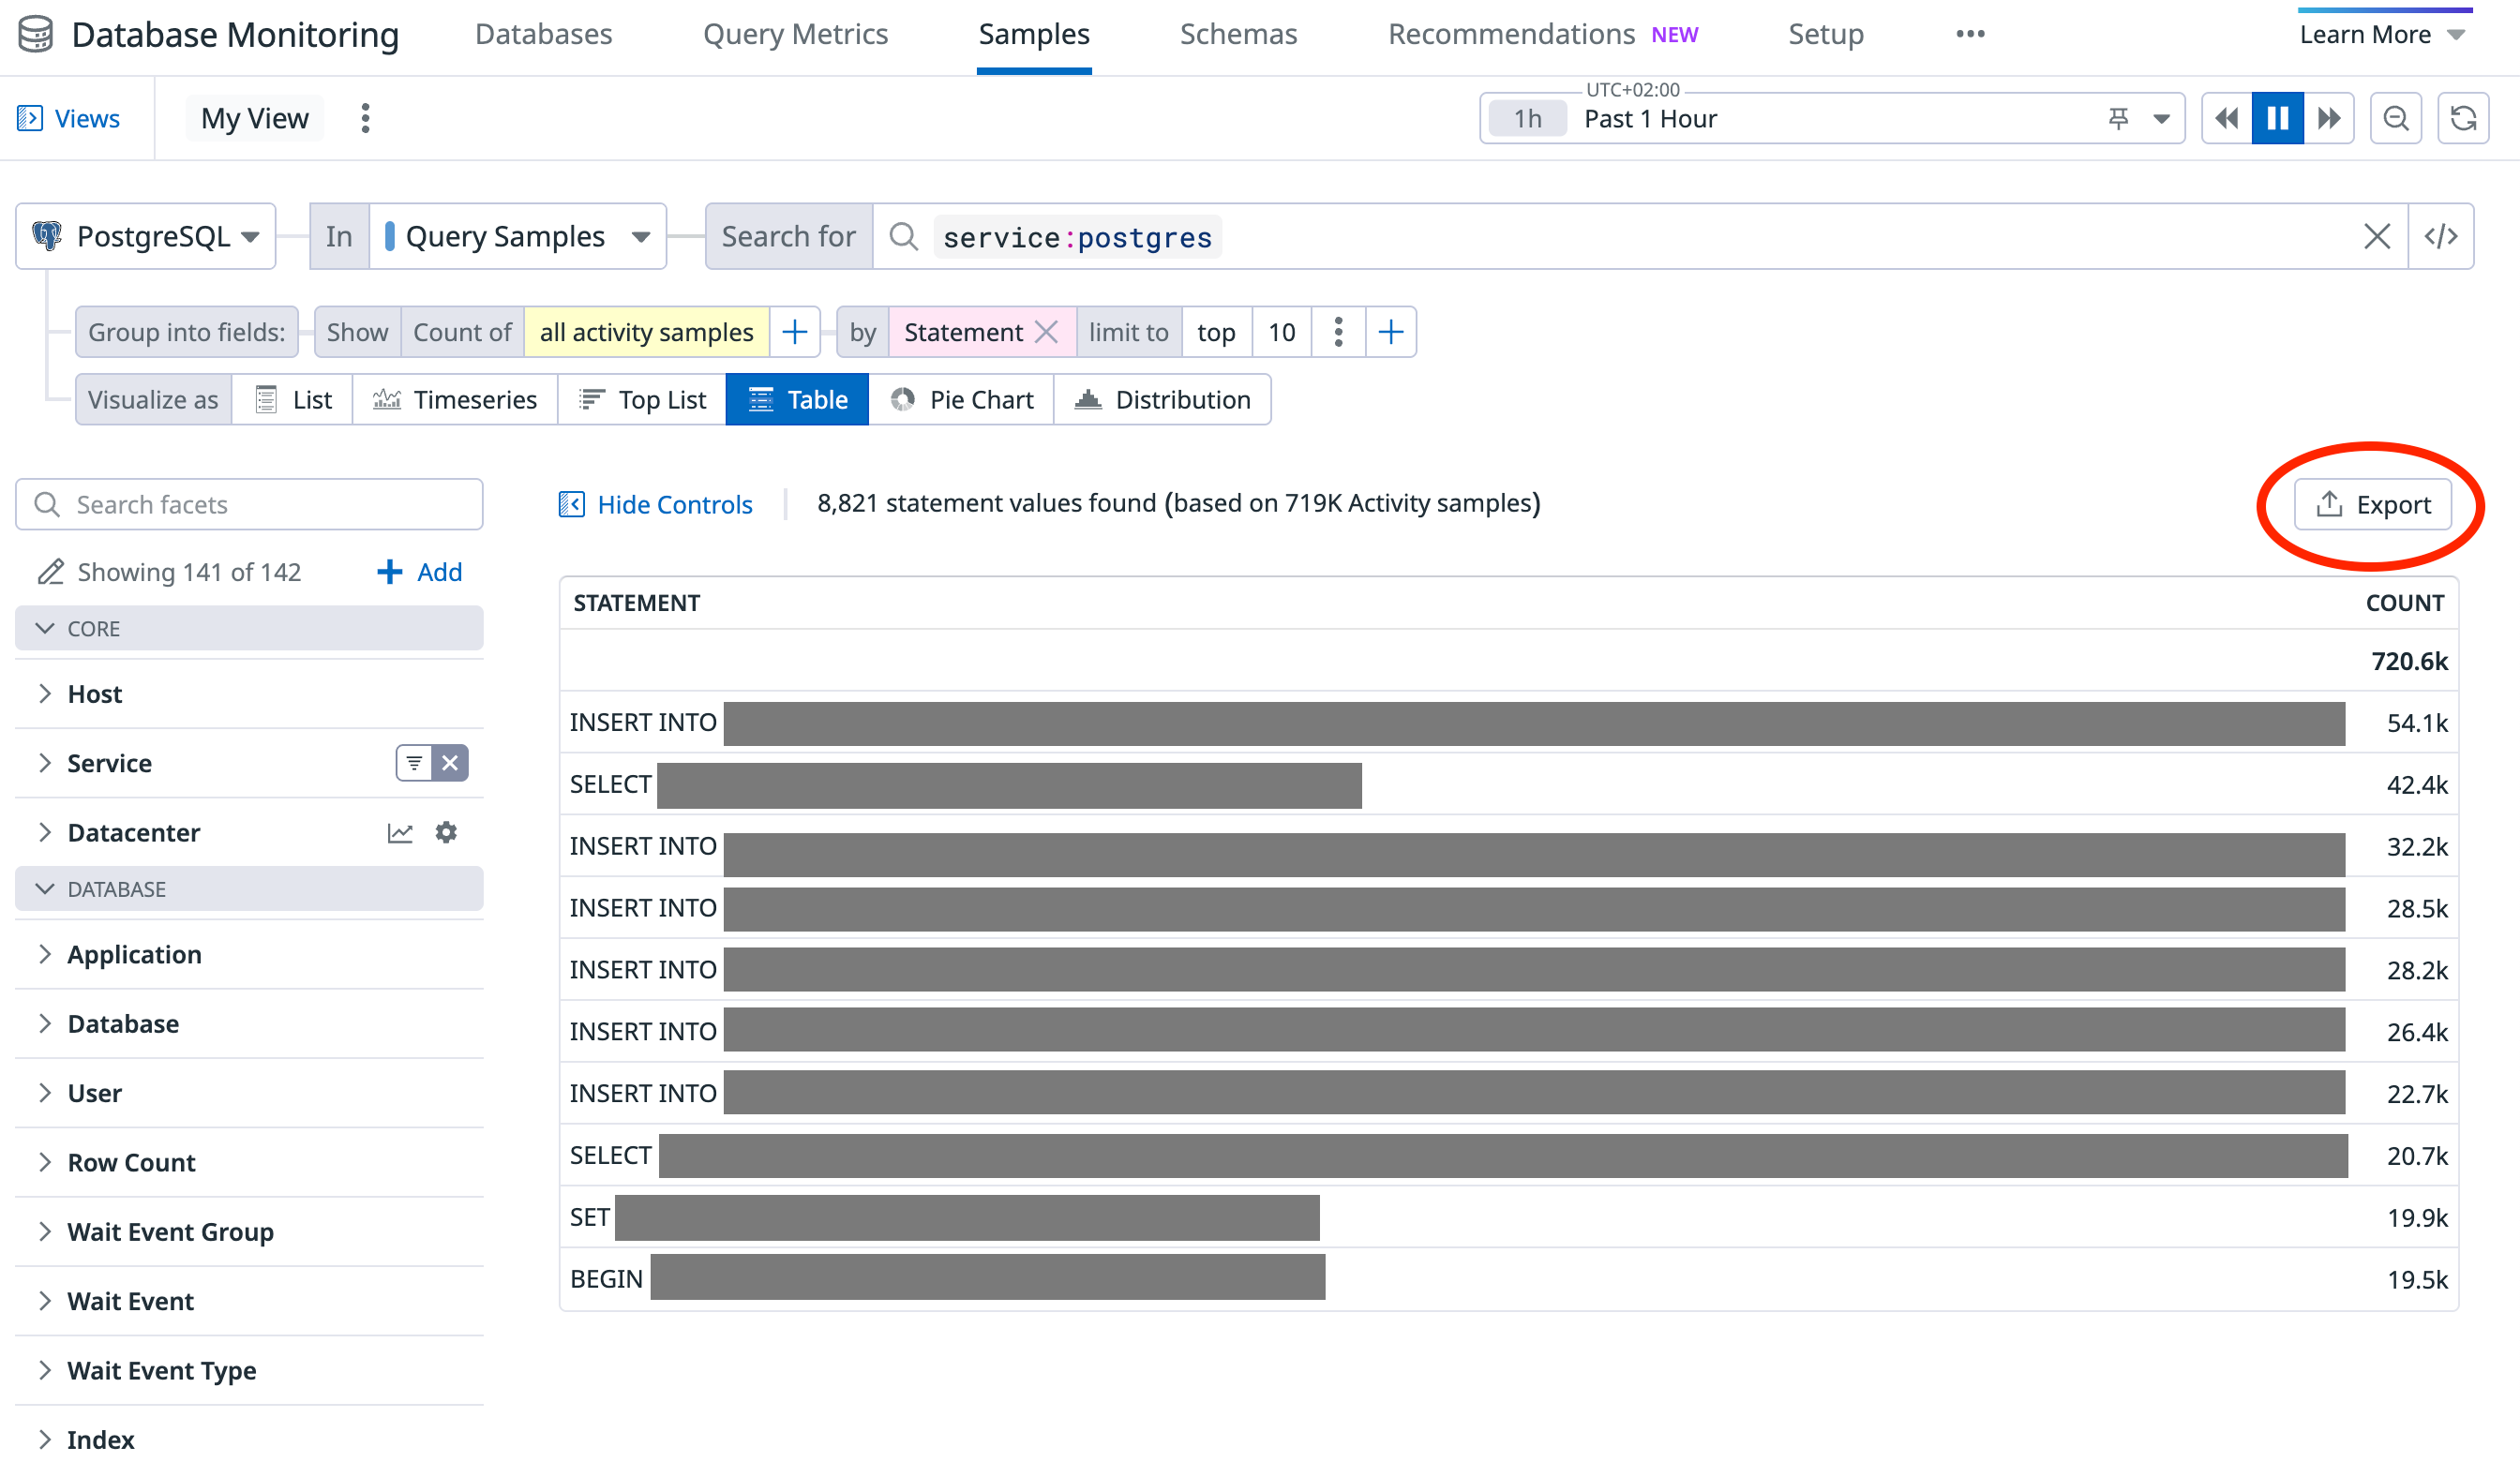
Task: Click the zoom magnifier icon near pause control
Action: pyautogui.click(x=2396, y=117)
